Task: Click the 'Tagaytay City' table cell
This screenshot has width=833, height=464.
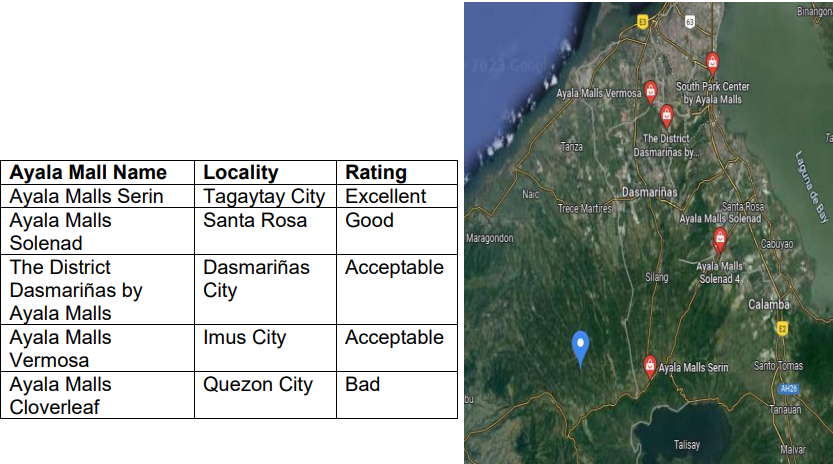Action: coord(266,196)
